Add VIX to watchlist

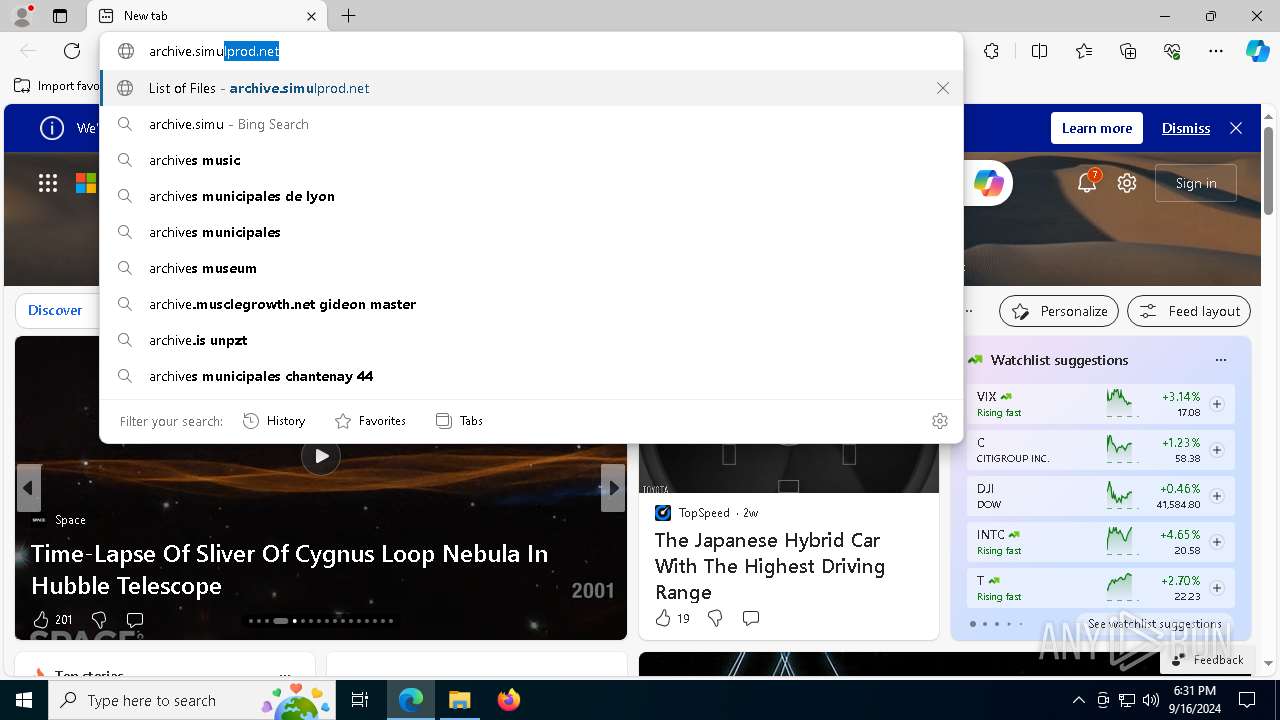[x=1217, y=404]
